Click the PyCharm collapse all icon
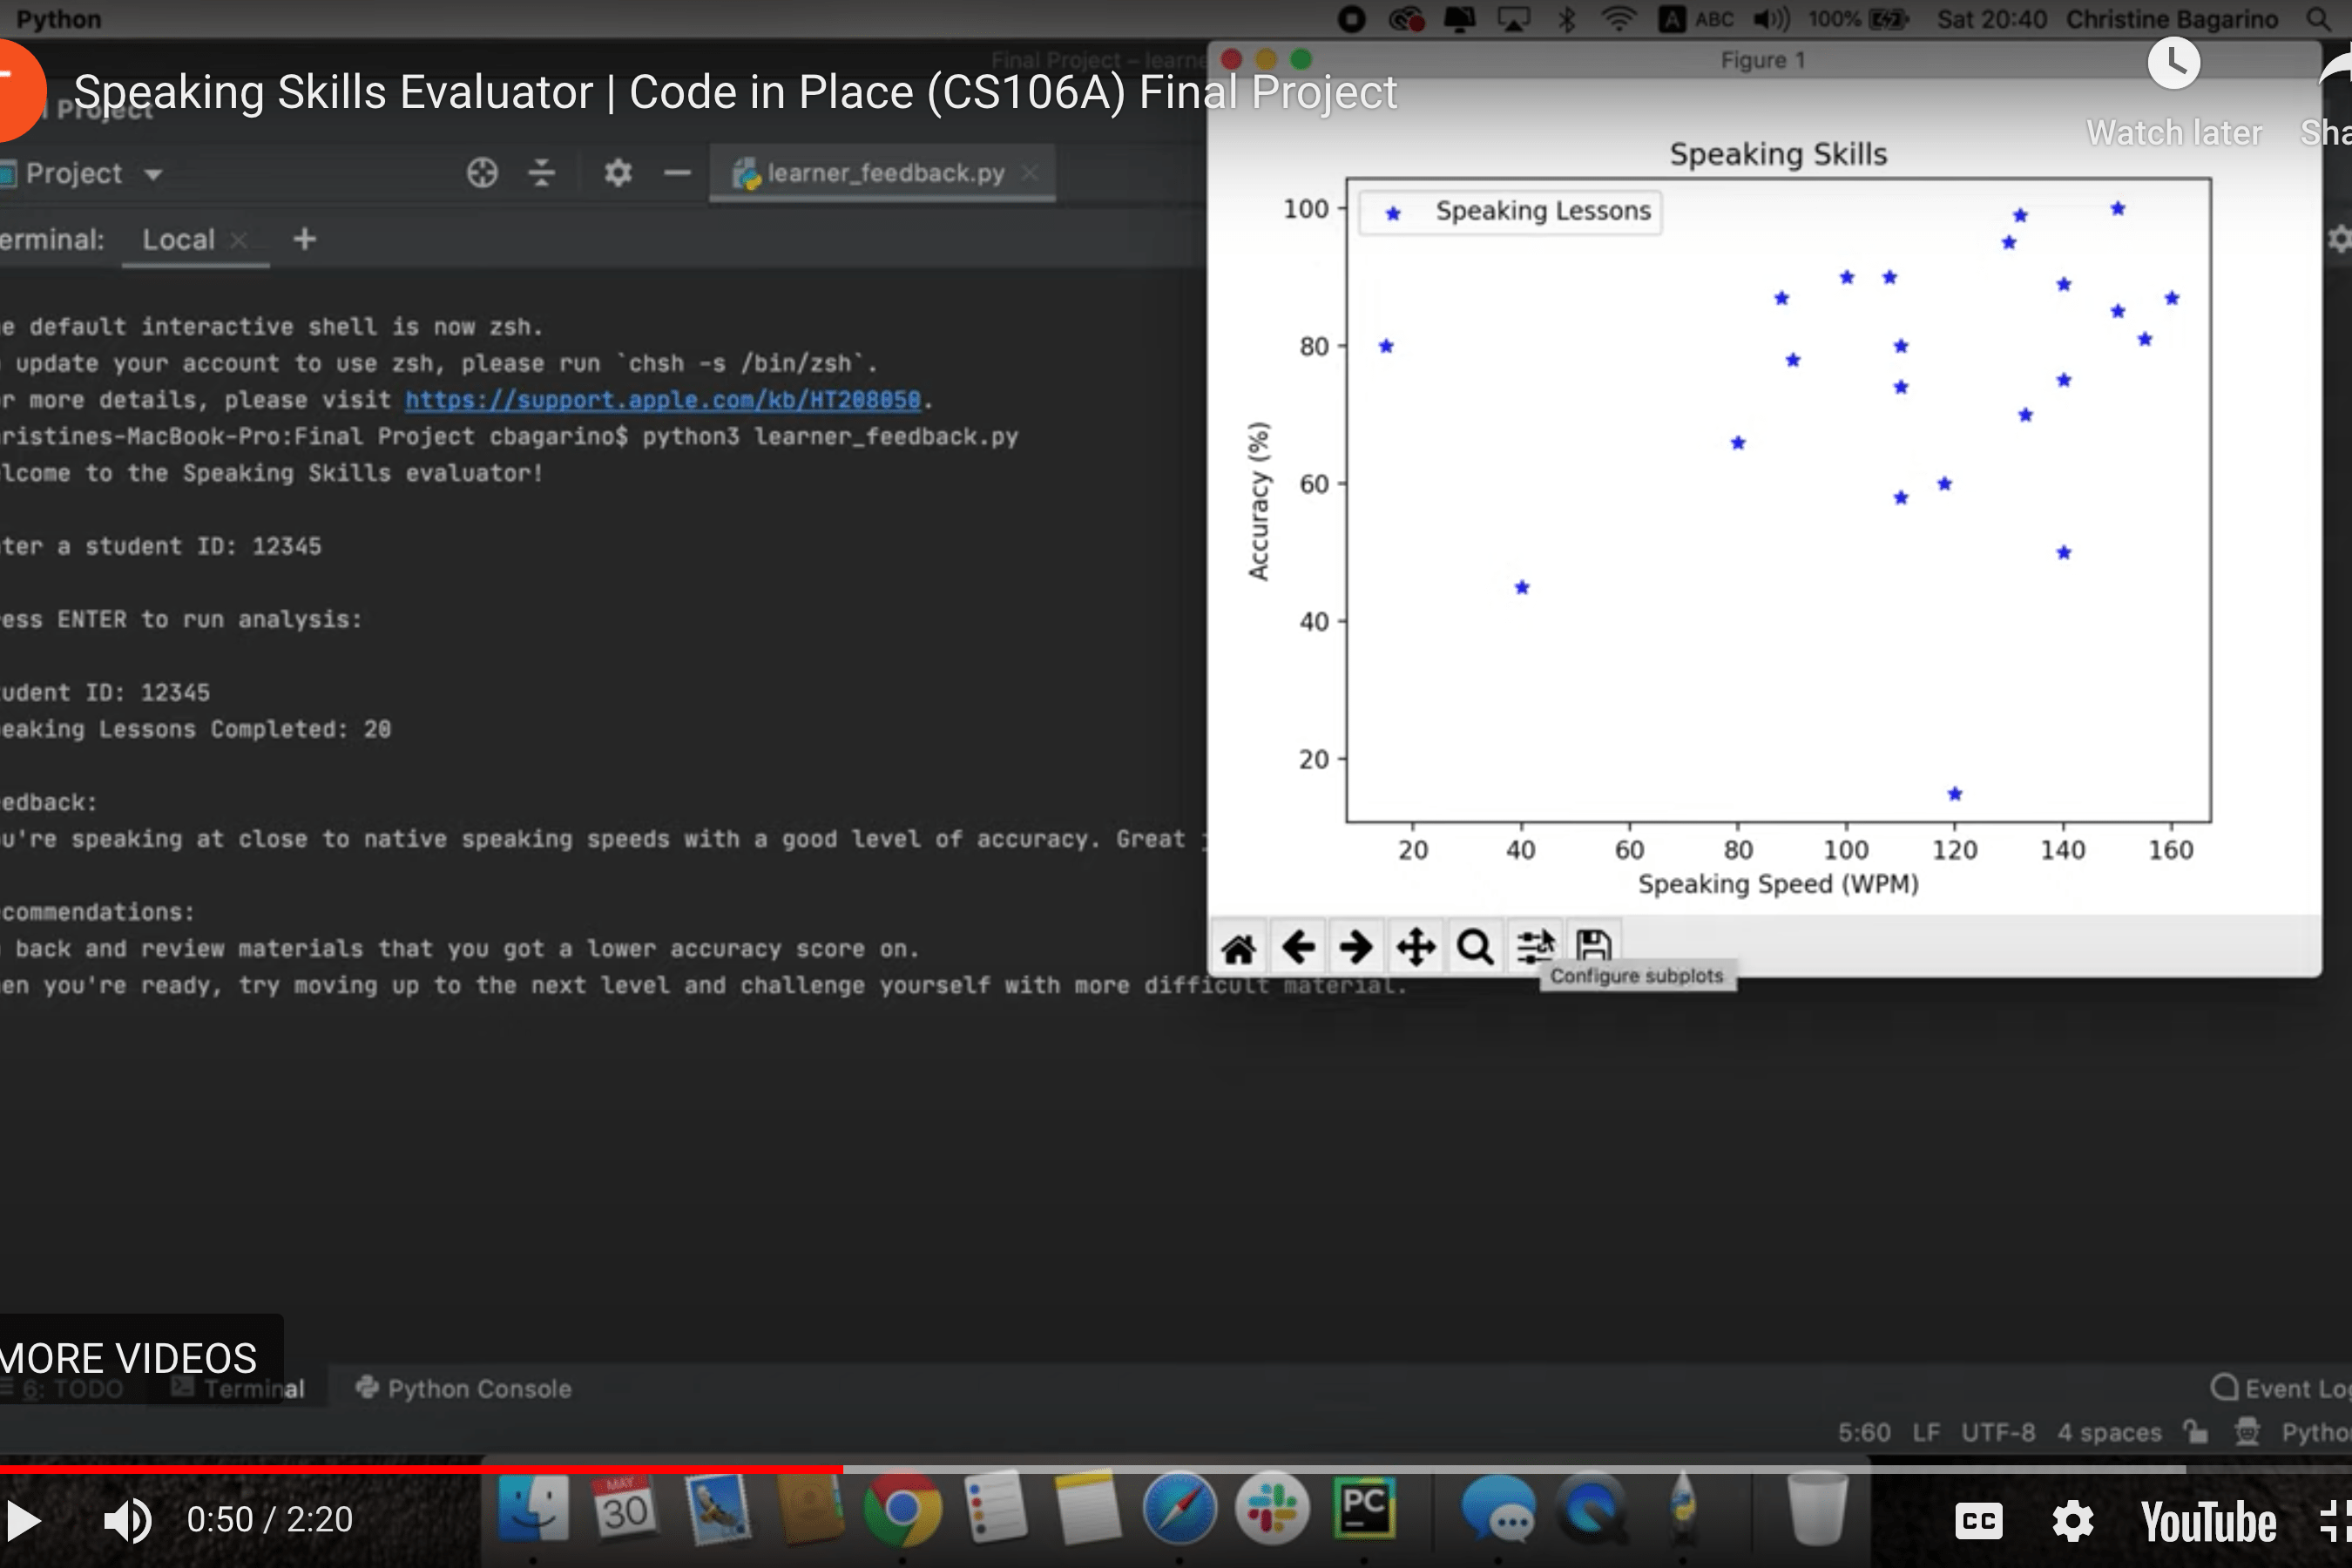The image size is (2352, 1568). coord(541,173)
